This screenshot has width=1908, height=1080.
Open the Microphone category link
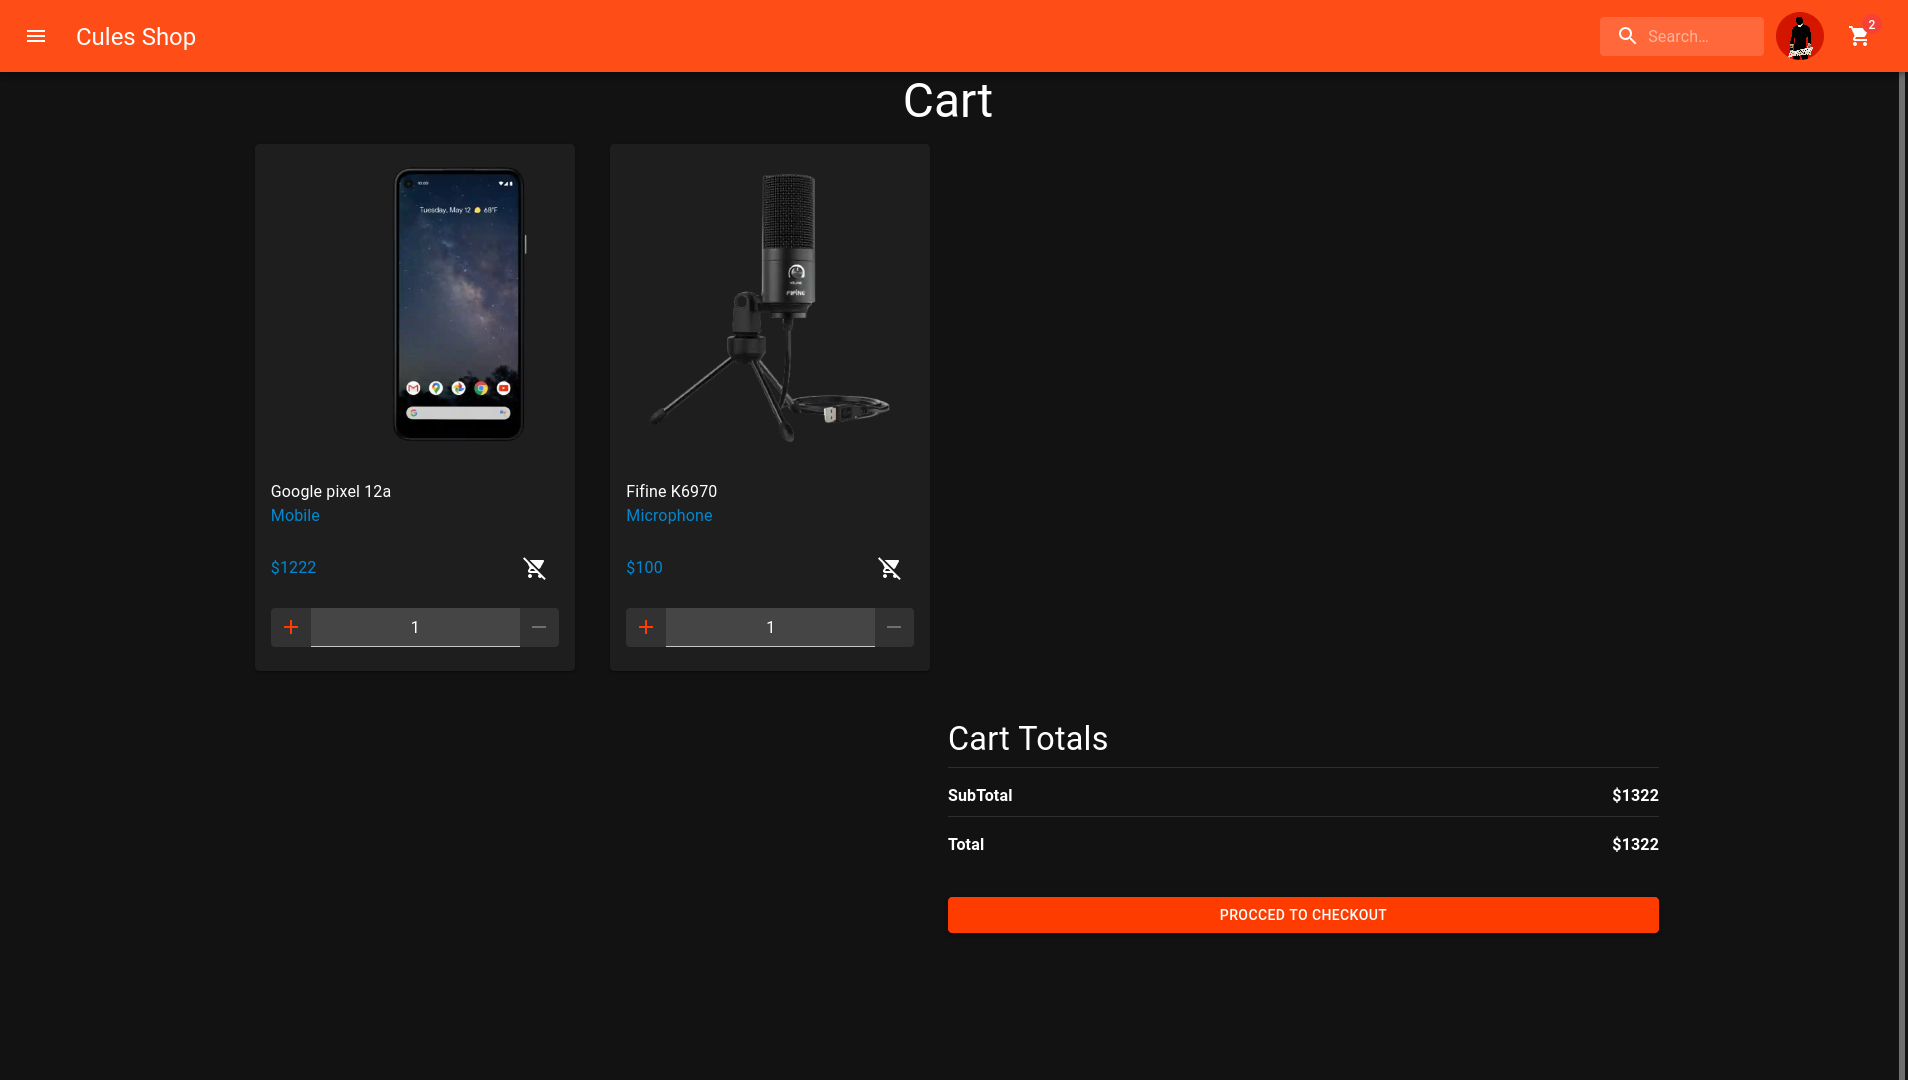669,515
